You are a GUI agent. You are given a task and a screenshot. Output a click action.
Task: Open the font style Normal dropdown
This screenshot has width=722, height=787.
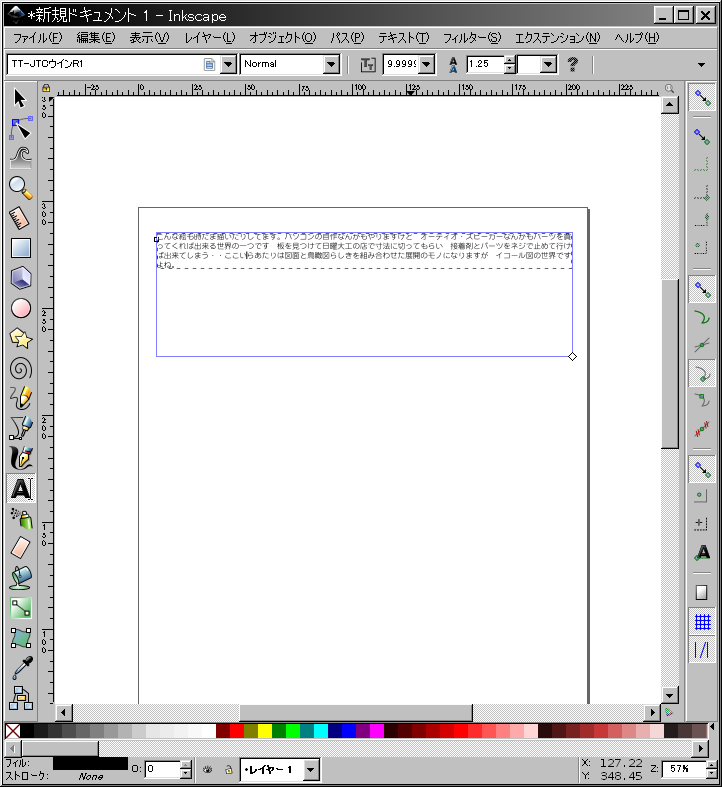click(x=331, y=64)
